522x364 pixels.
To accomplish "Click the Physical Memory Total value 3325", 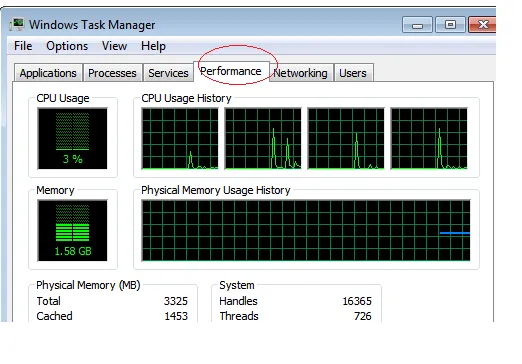I will pos(176,301).
